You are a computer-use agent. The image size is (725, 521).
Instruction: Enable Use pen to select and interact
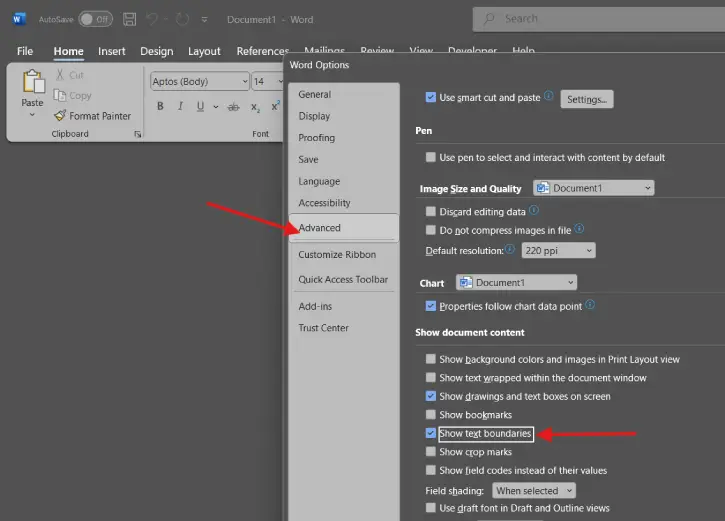tap(430, 157)
